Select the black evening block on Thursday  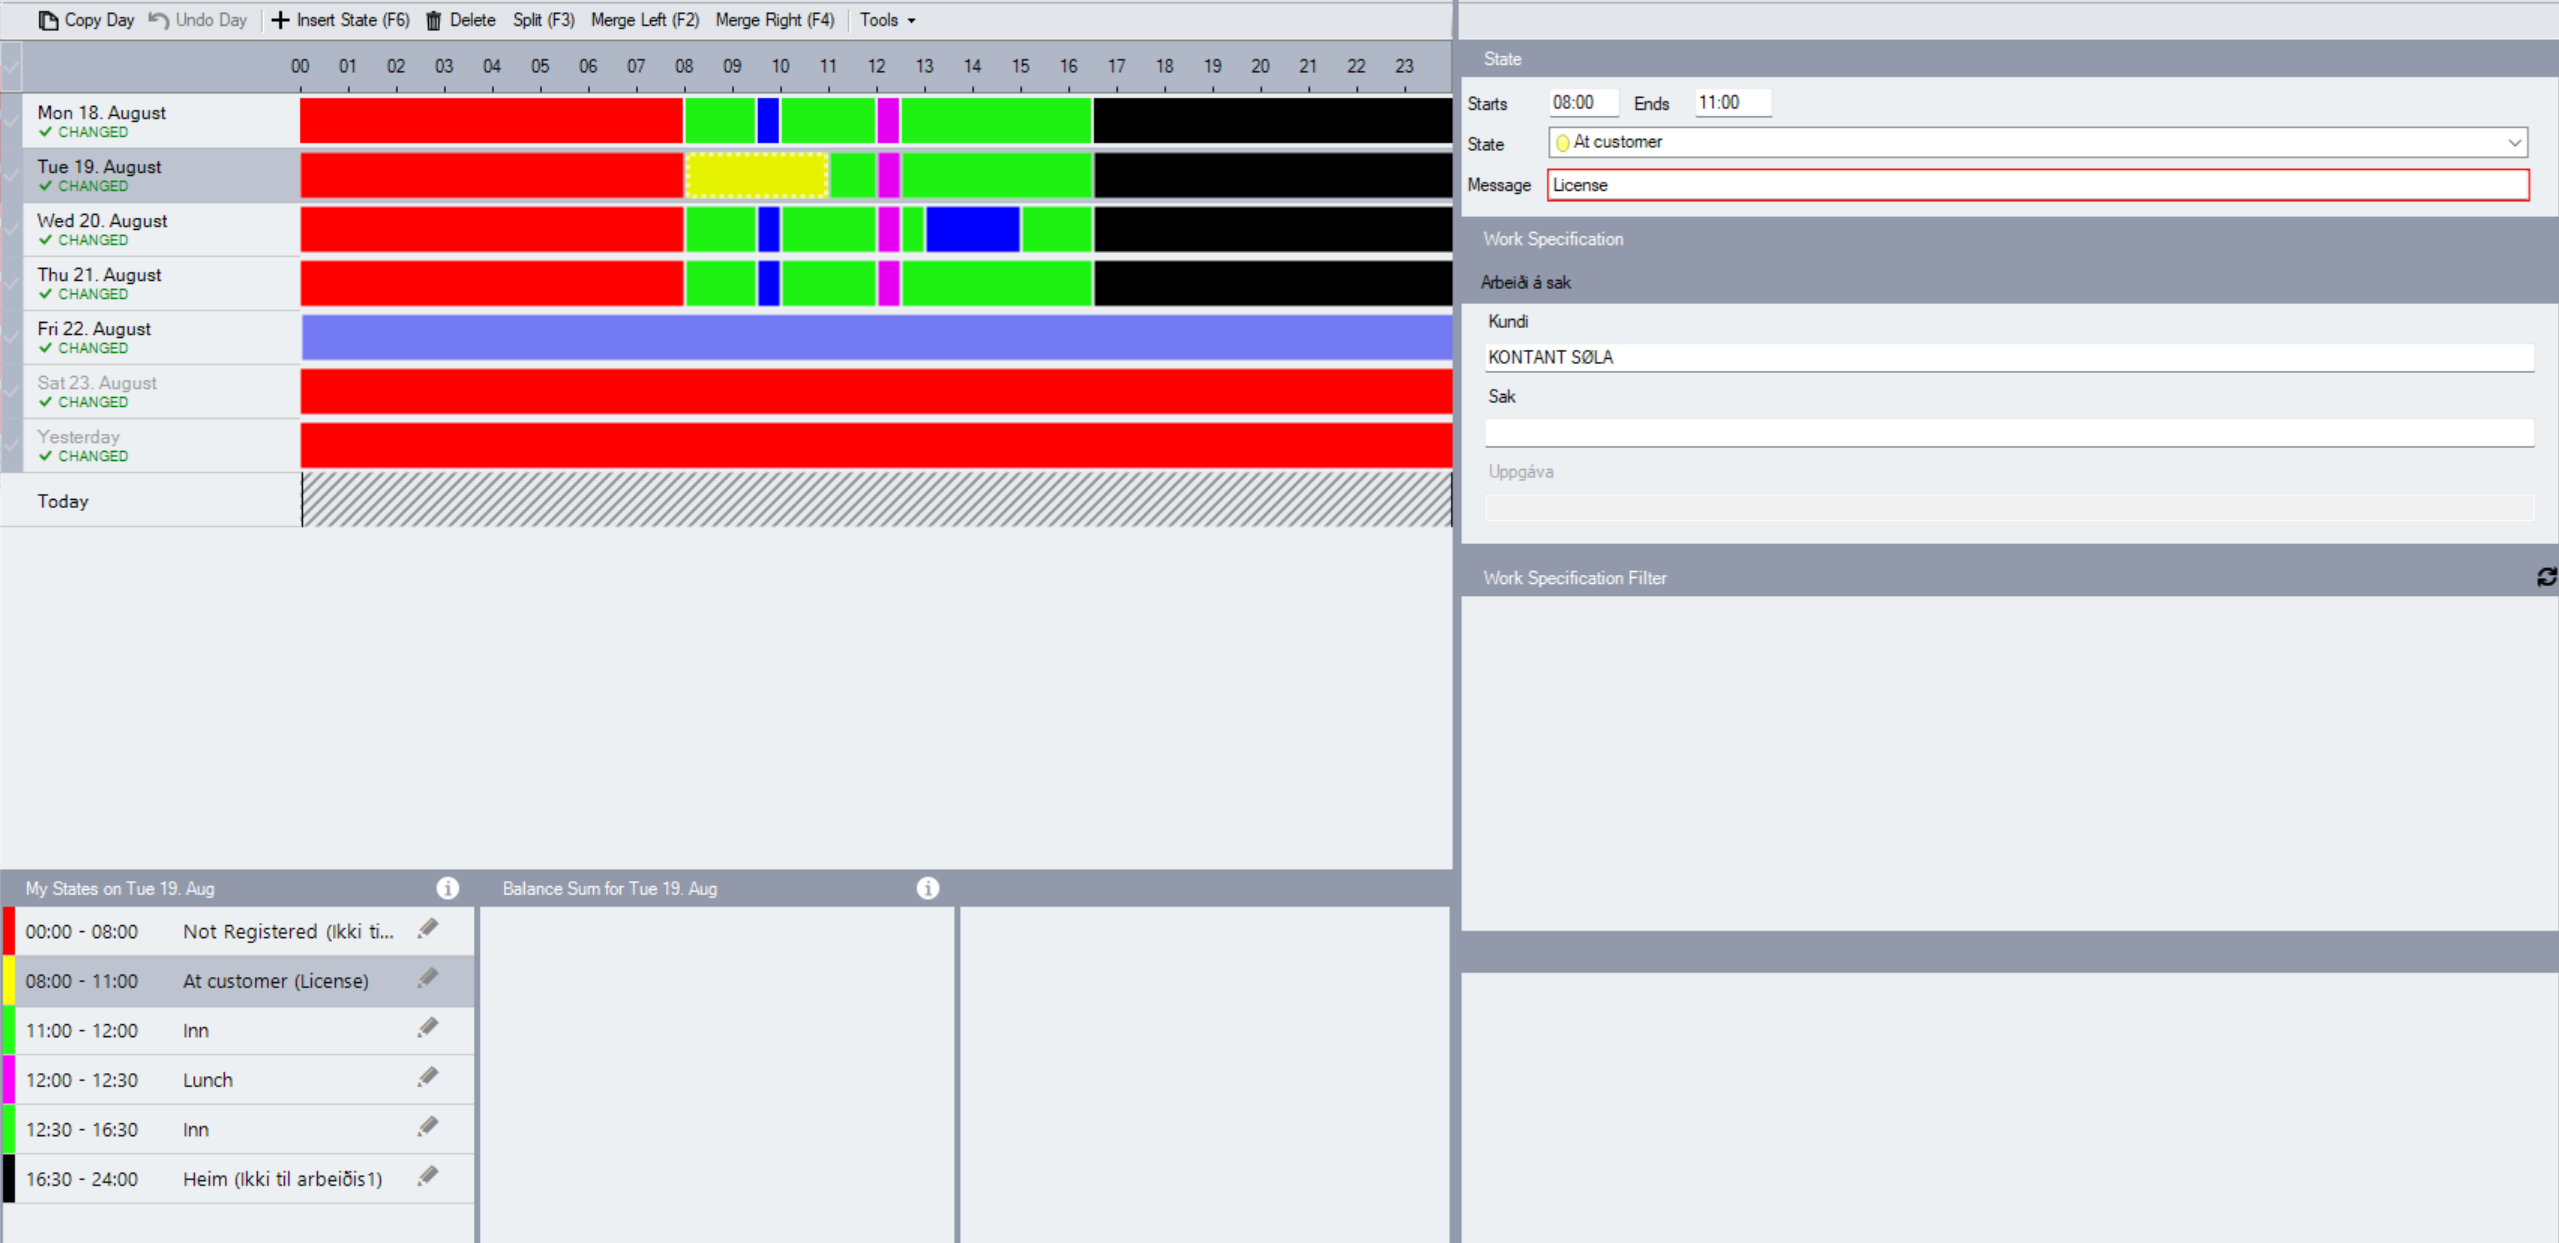pyautogui.click(x=1273, y=283)
